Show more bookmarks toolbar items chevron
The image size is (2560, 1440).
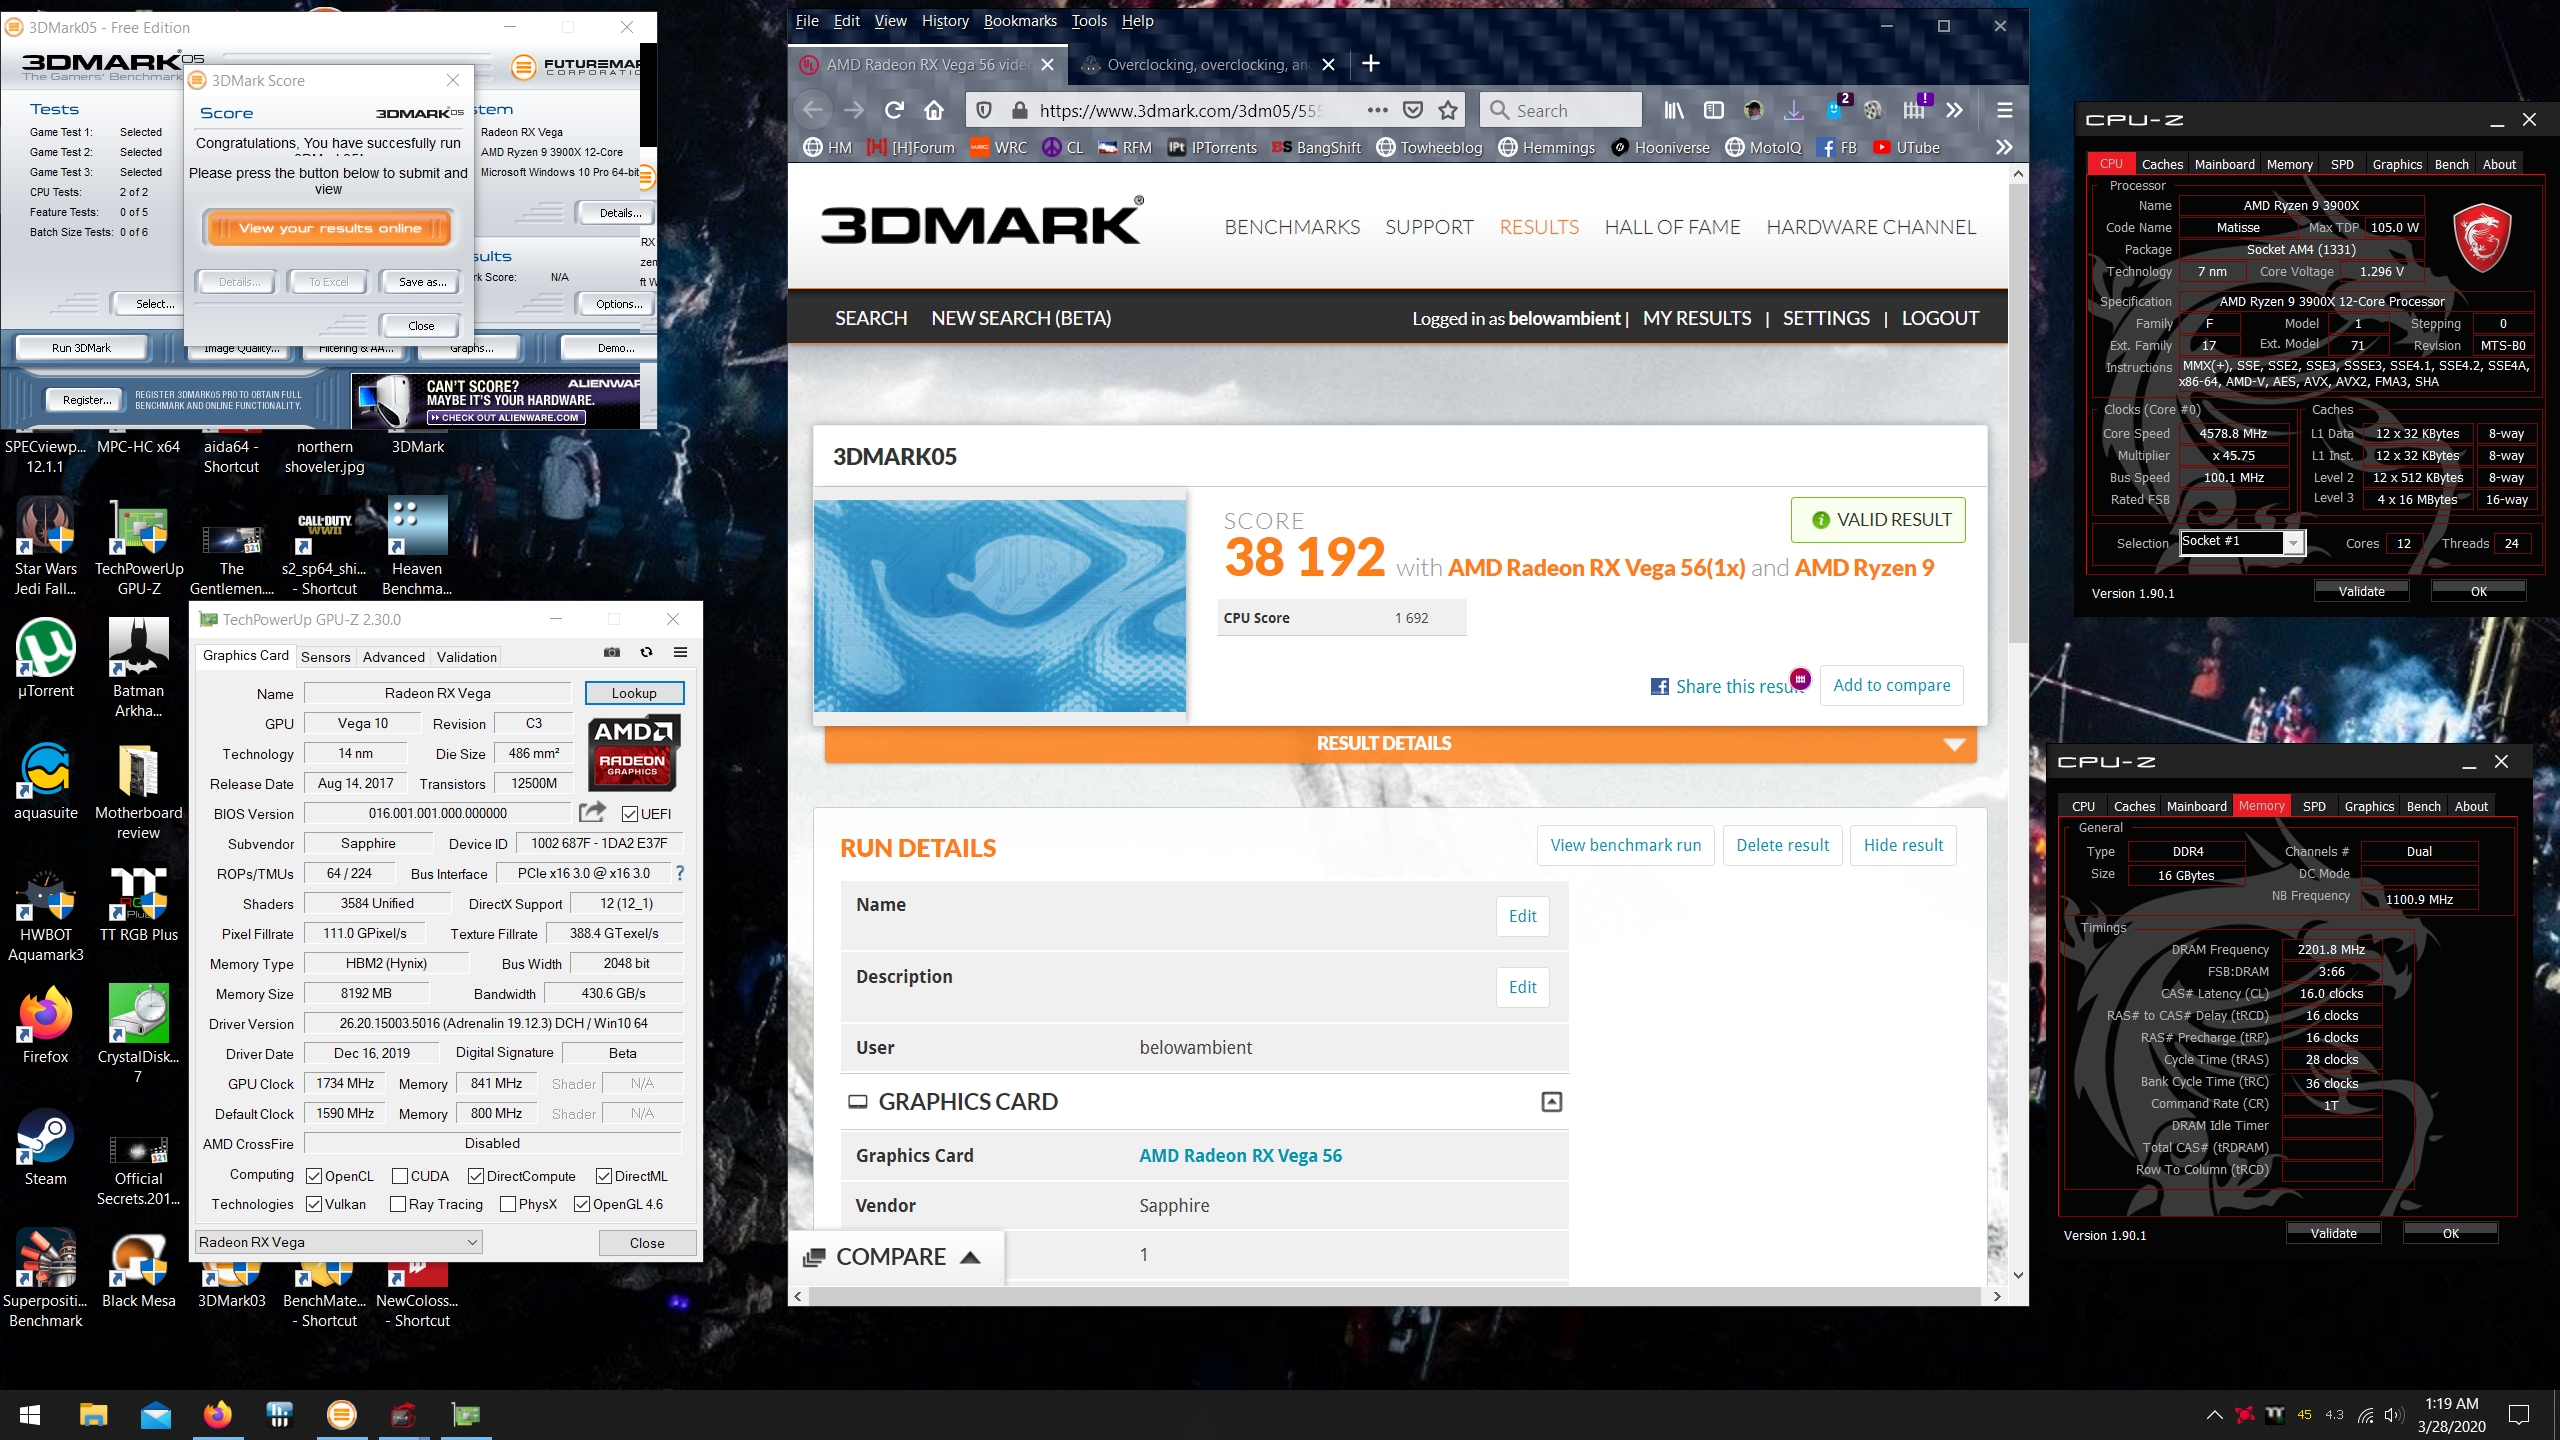pos(2004,148)
